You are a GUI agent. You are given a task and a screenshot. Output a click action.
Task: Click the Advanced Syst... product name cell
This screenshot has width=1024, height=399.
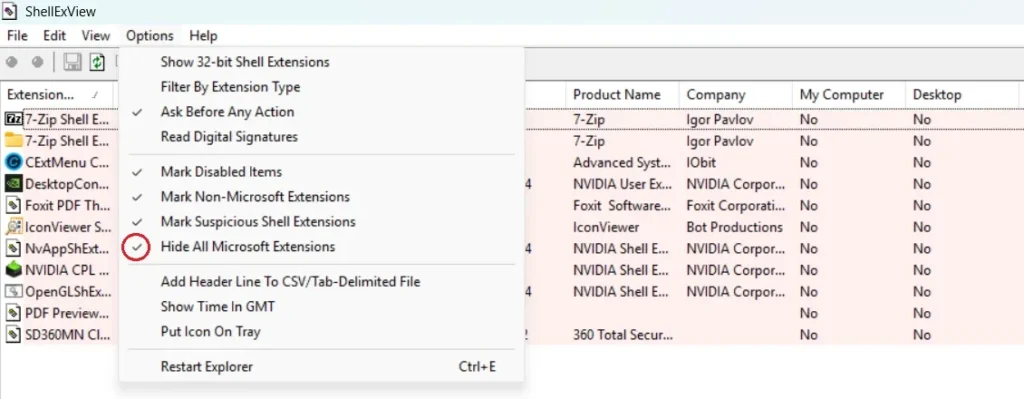point(621,162)
